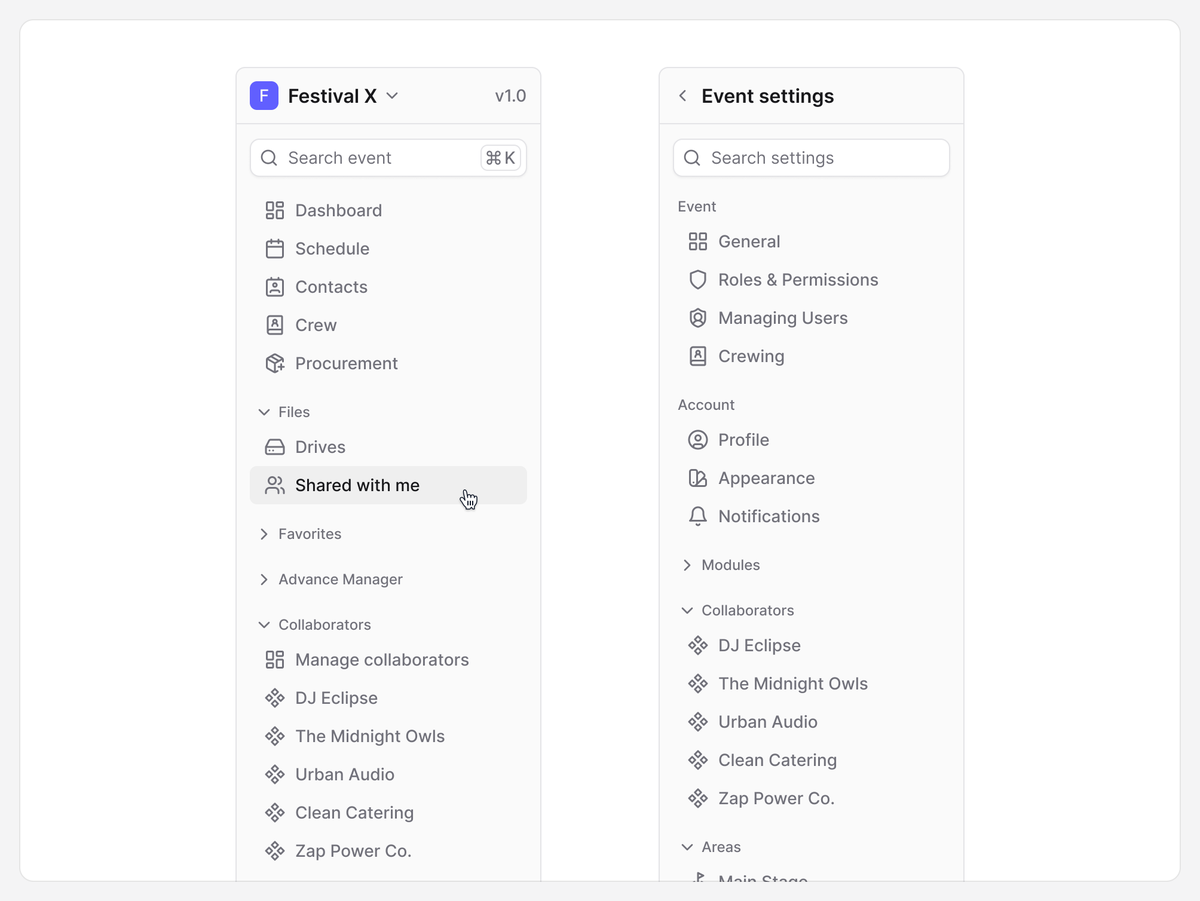Click the Profile user circle icon
Screen dimensions: 1200x901
698,440
